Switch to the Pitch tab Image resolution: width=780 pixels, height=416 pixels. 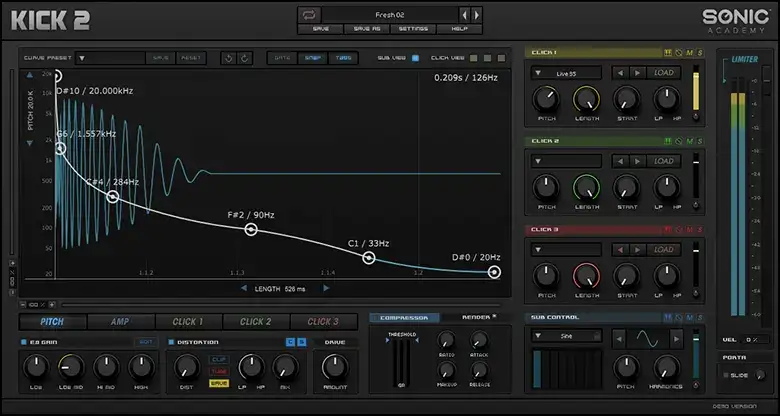52,322
